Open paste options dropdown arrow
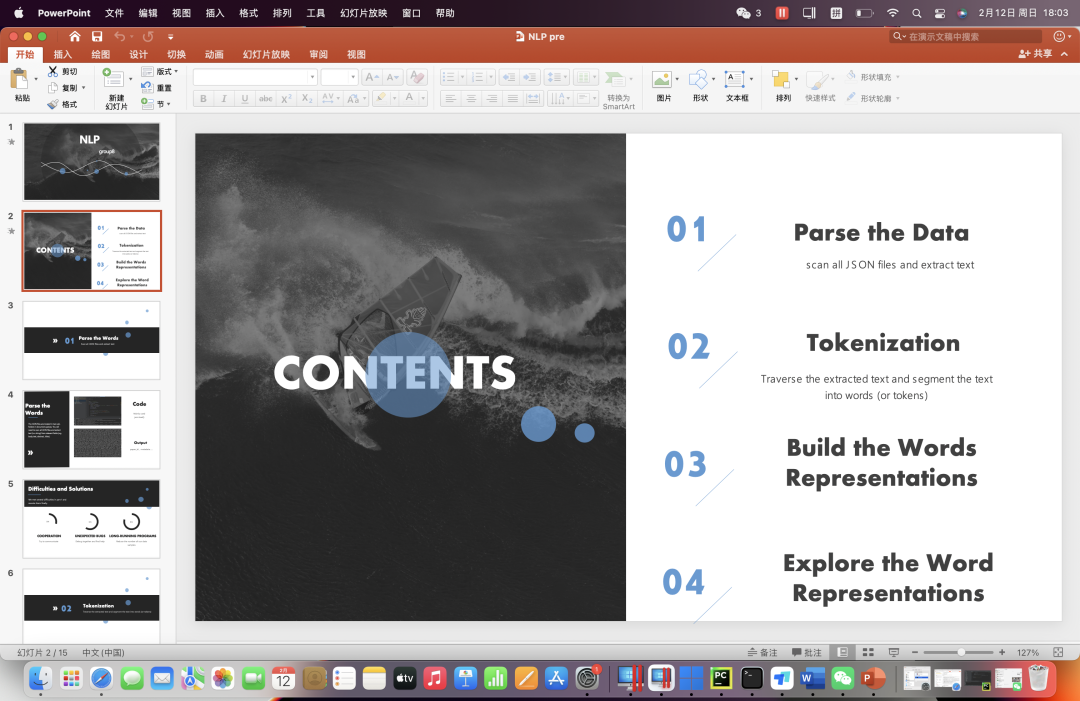This screenshot has height=701, width=1080. pos(36,79)
